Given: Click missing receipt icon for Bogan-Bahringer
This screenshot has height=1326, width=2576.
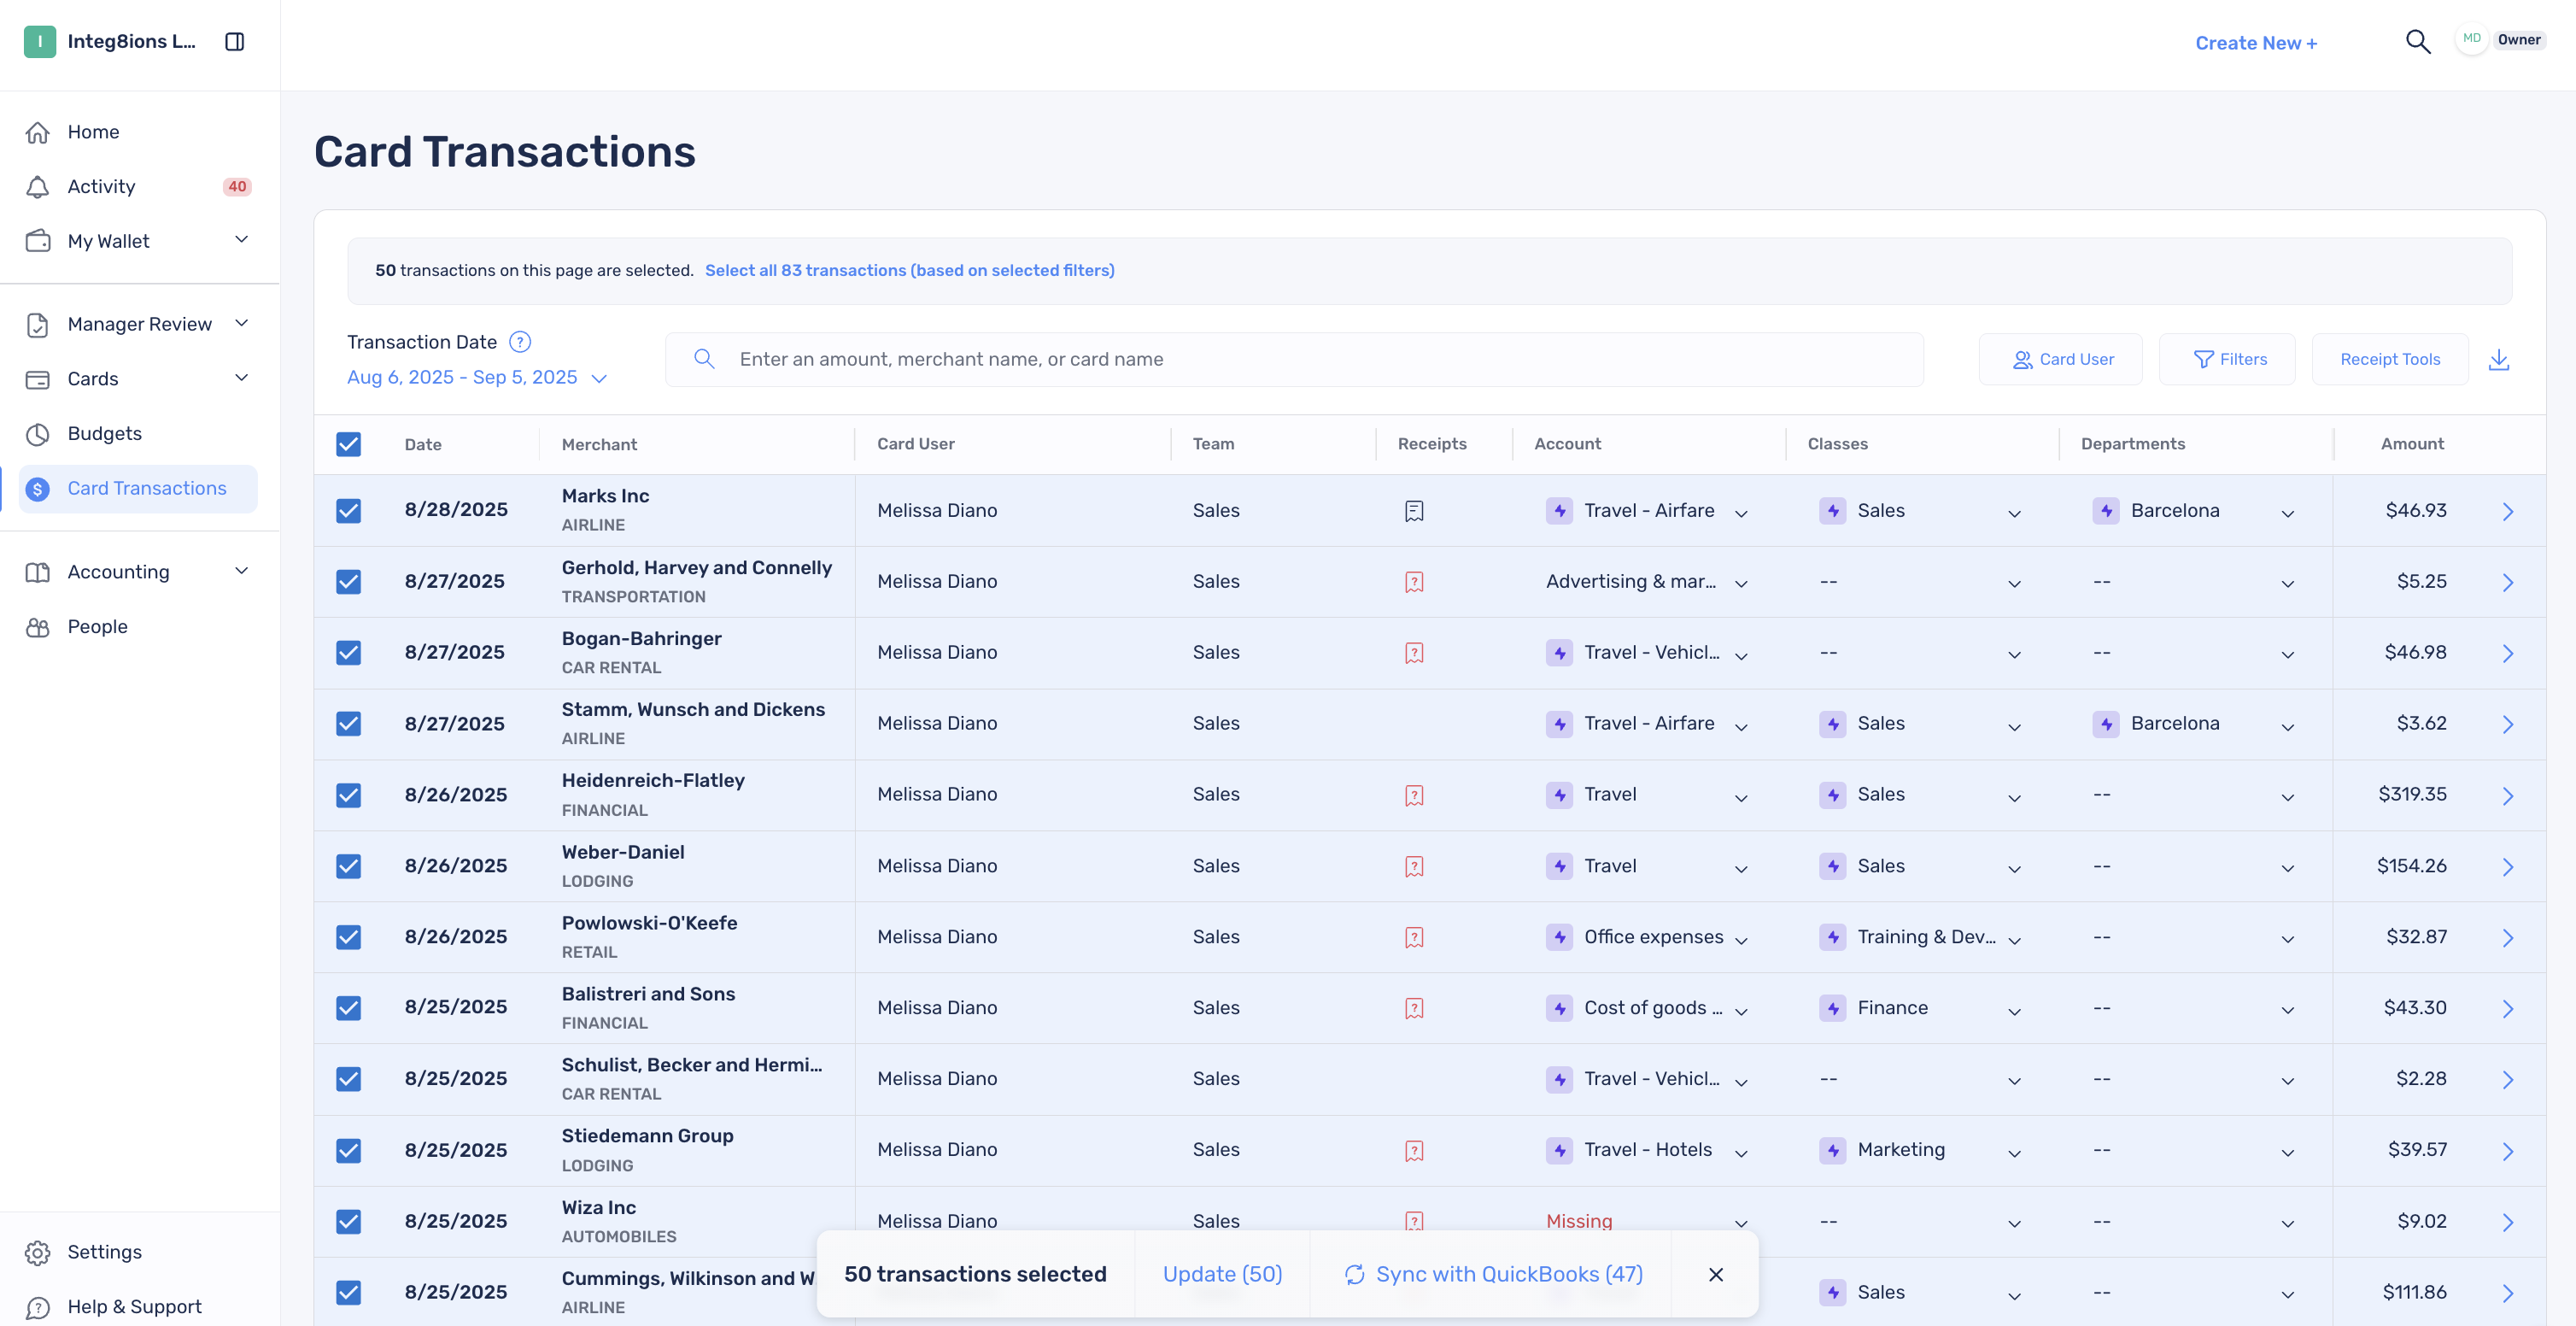Looking at the screenshot, I should (1413, 653).
